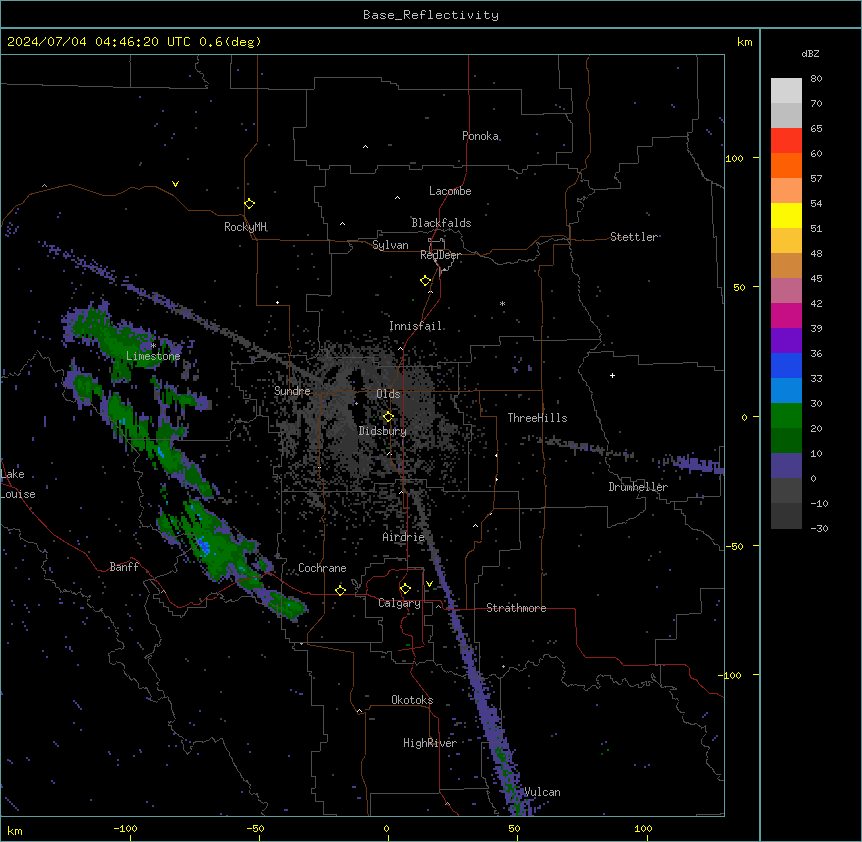
Task: Click the yellow v marker northwest of RockyMH
Action: pyautogui.click(x=175, y=184)
